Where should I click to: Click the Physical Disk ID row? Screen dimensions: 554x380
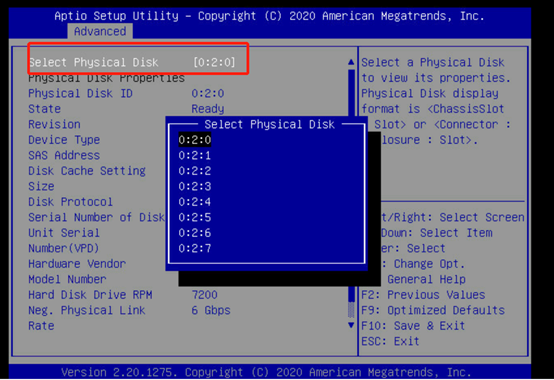pyautogui.click(x=126, y=94)
